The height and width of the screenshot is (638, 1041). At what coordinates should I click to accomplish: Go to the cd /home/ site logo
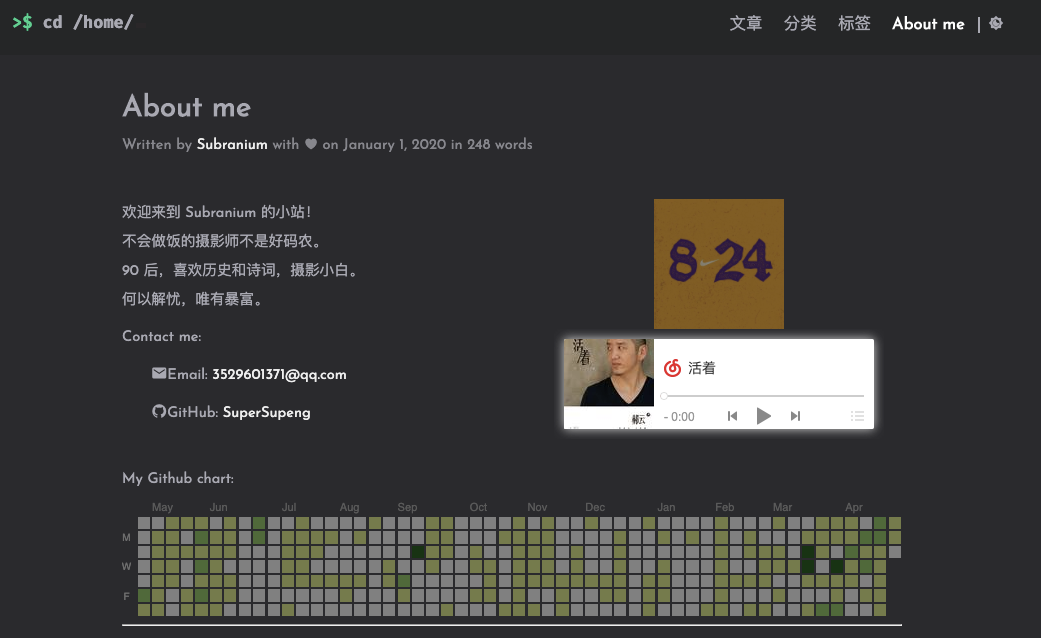click(73, 22)
